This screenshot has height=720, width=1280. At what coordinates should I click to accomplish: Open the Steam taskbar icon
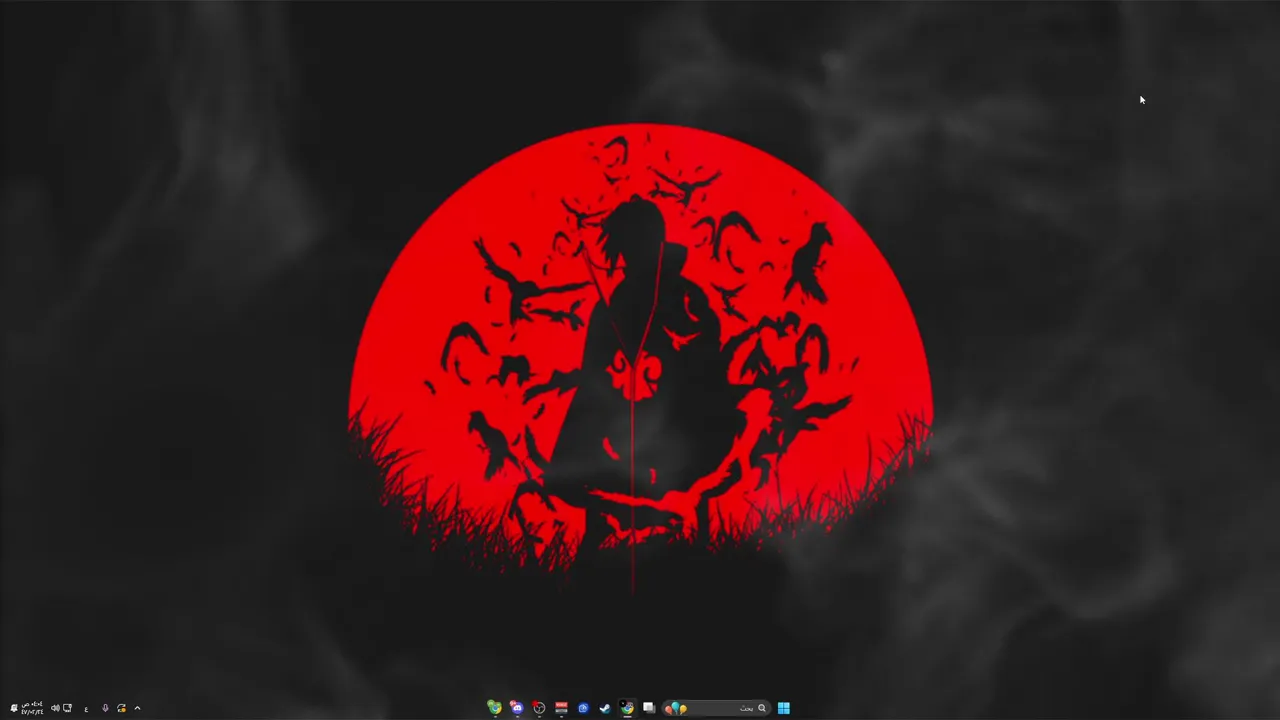coord(605,708)
